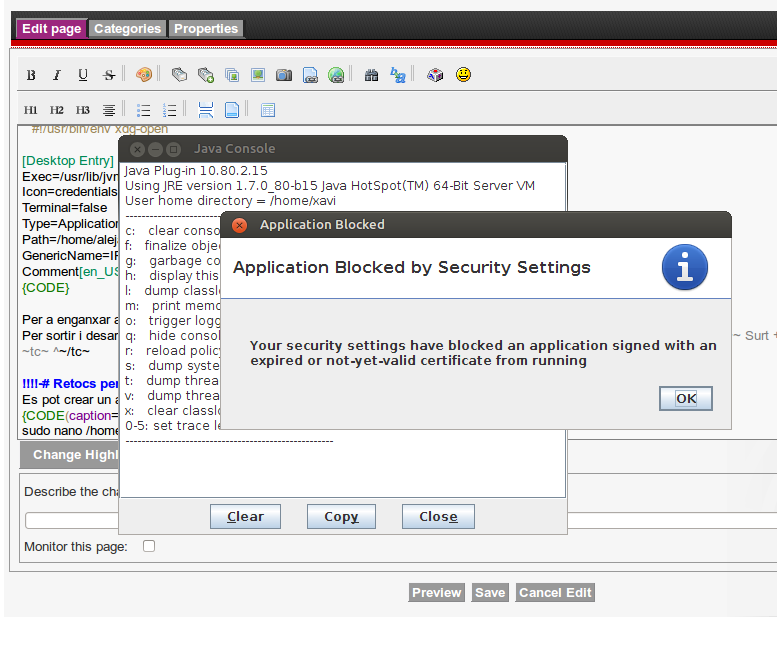Screen dimensions: 777x645
Task: Click the Cancel Edit button
Action: click(x=555, y=592)
